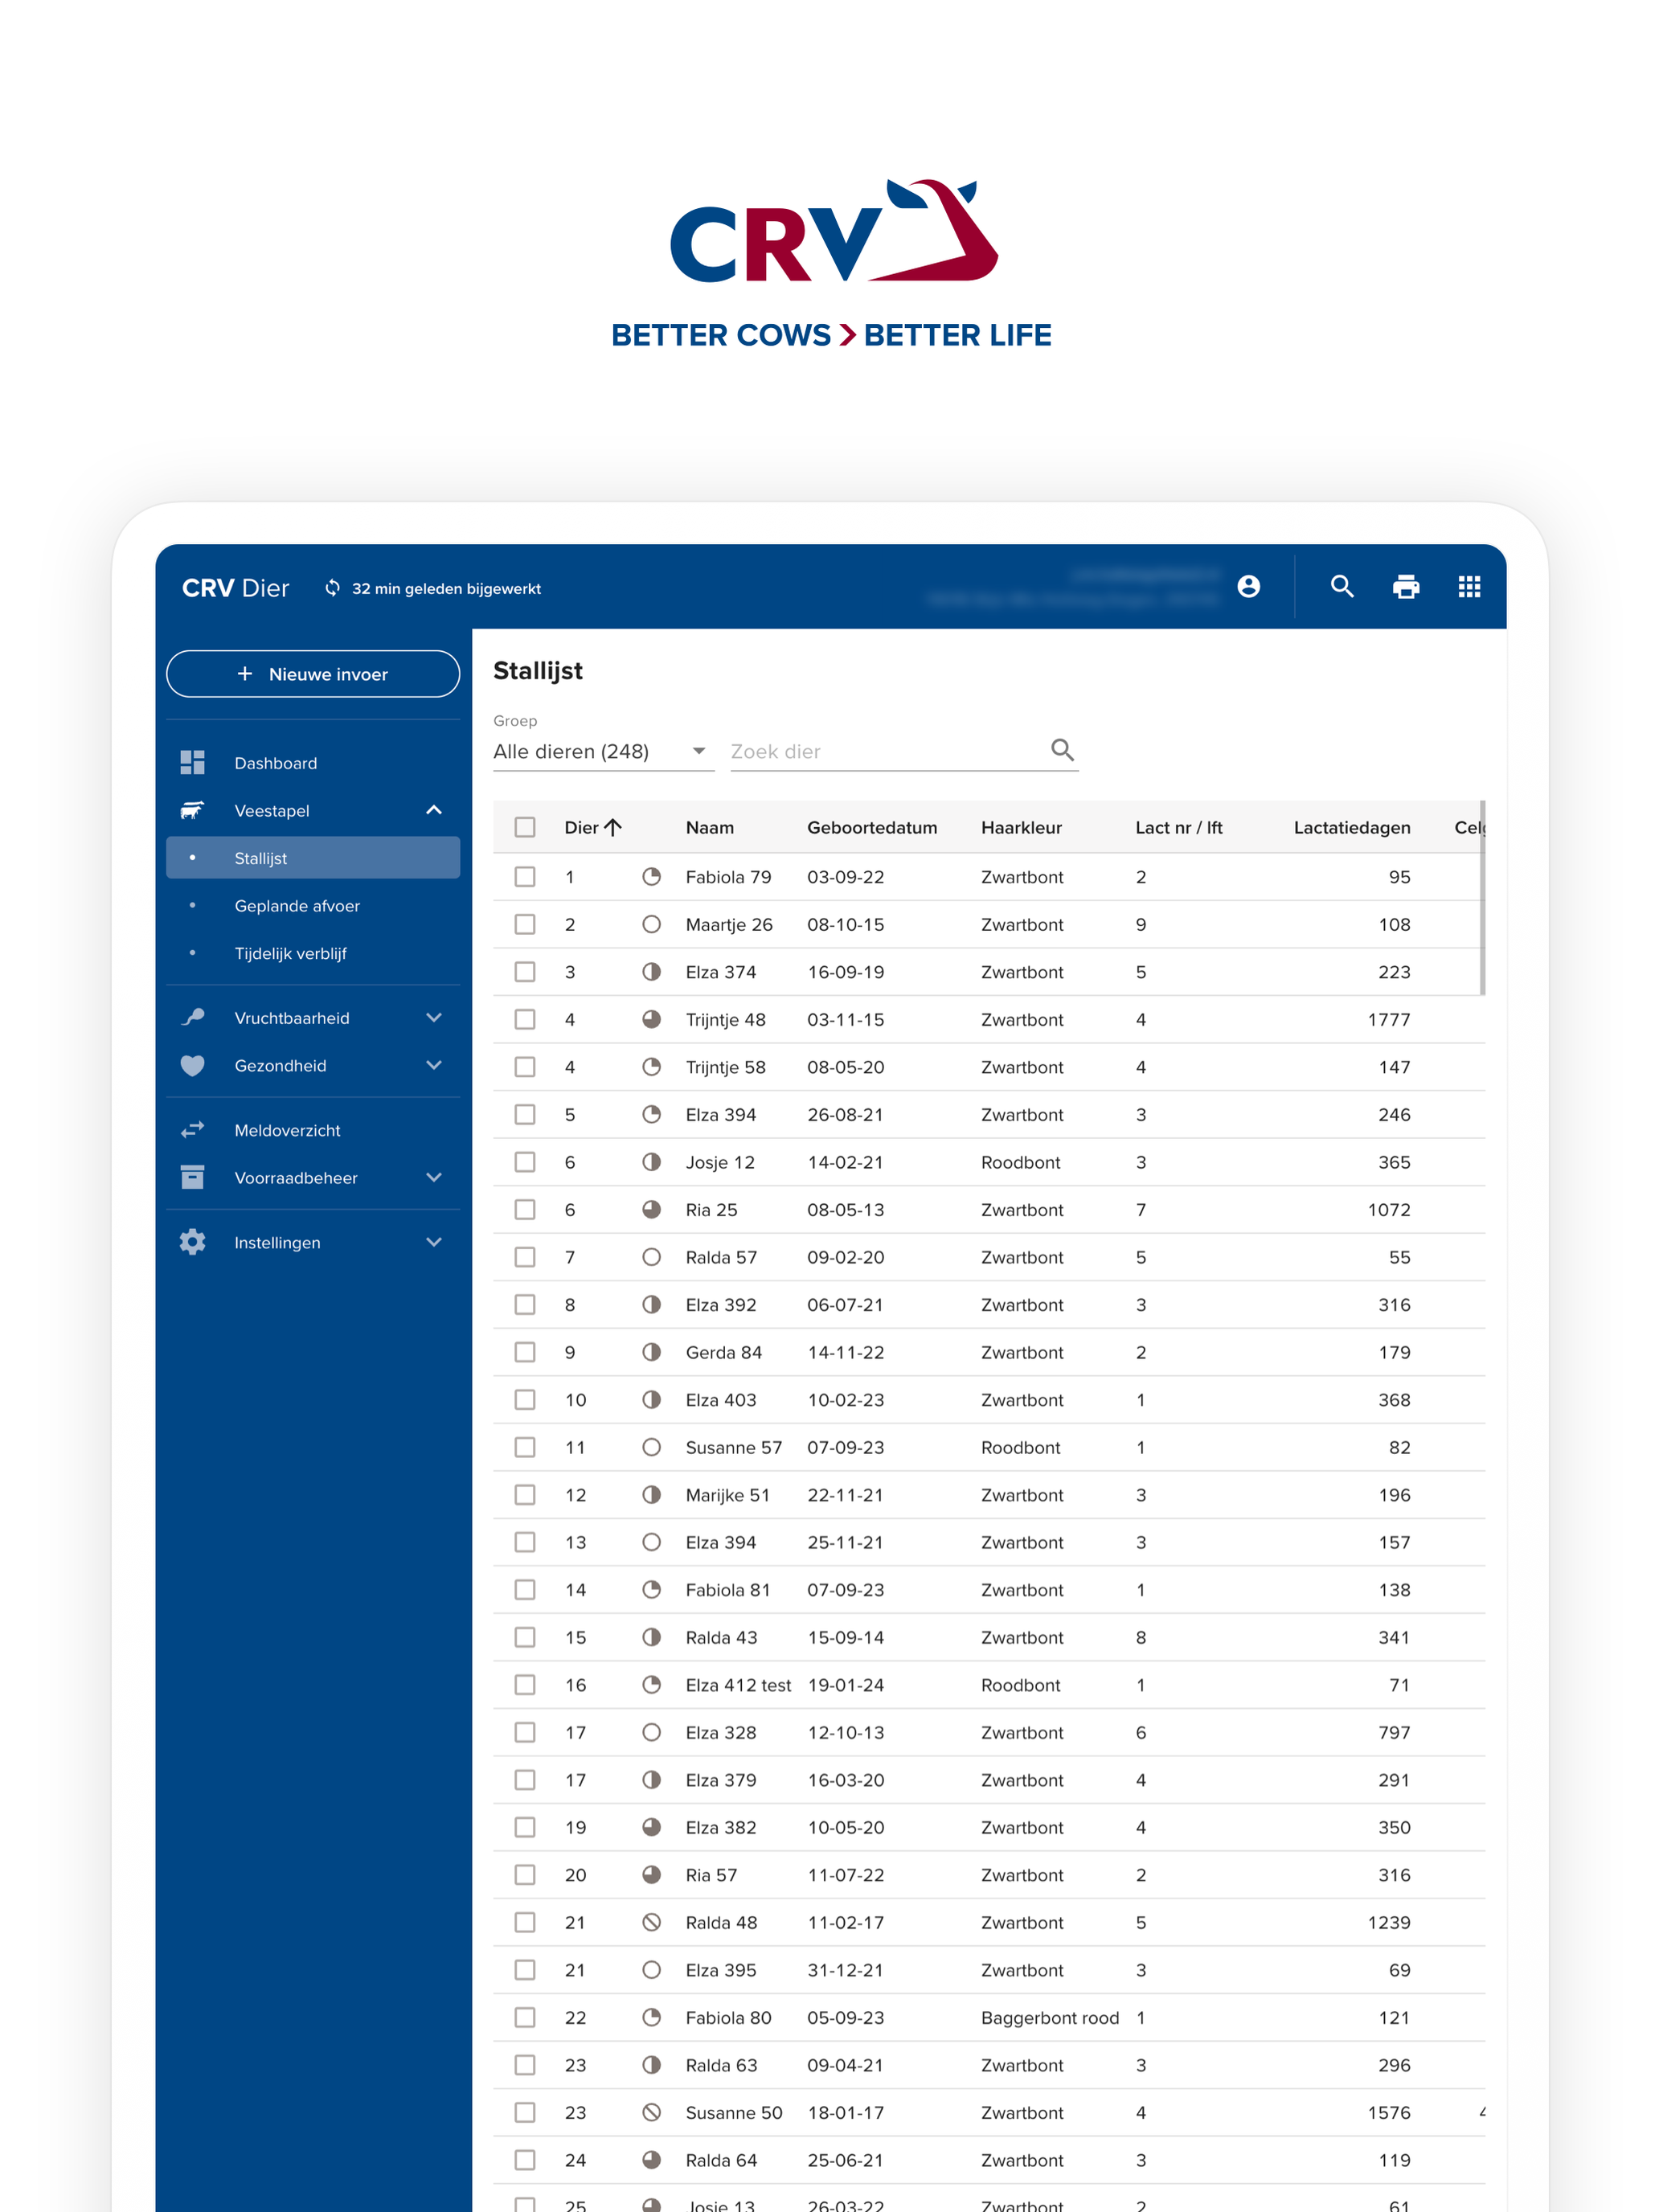This screenshot has width=1659, height=2212.
Task: Expand the Instellingen chevron
Action: pos(434,1242)
